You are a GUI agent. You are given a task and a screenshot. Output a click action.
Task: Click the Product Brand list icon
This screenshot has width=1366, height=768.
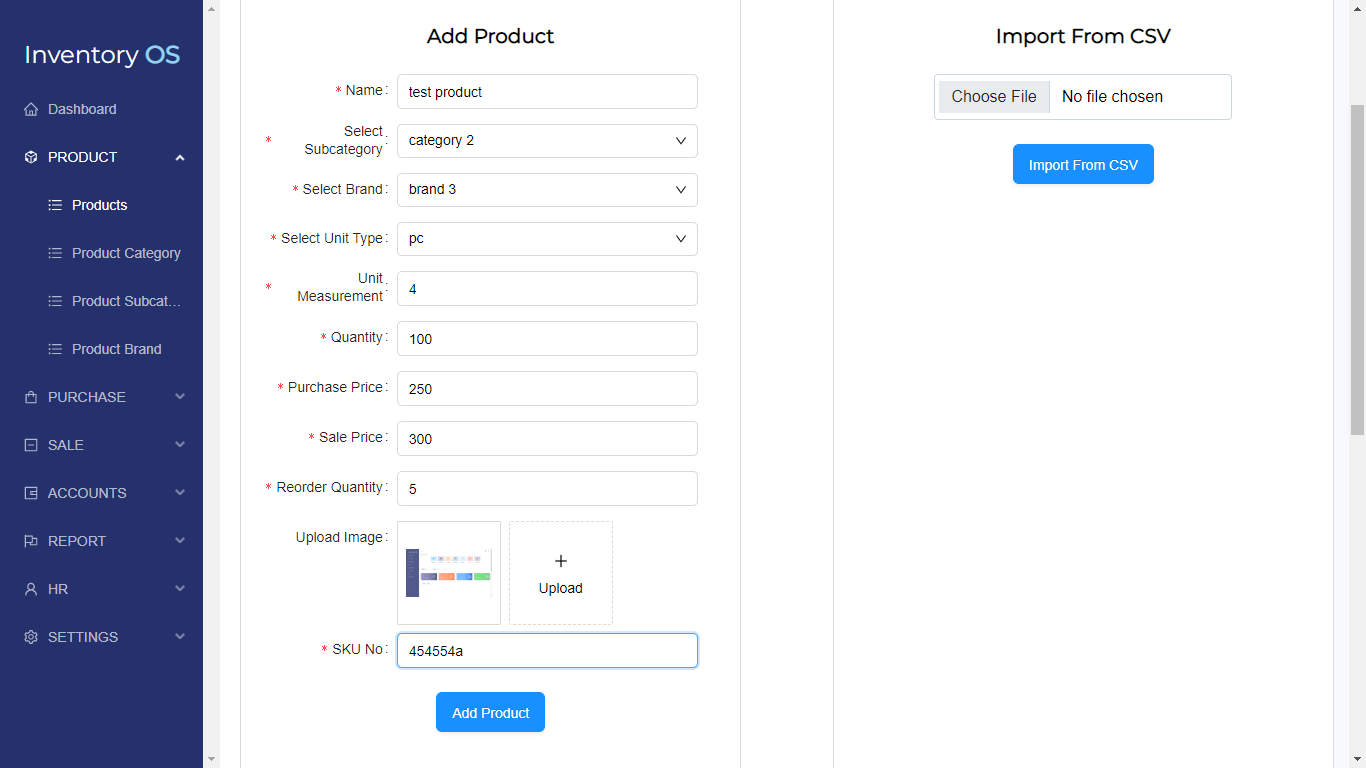tap(56, 349)
